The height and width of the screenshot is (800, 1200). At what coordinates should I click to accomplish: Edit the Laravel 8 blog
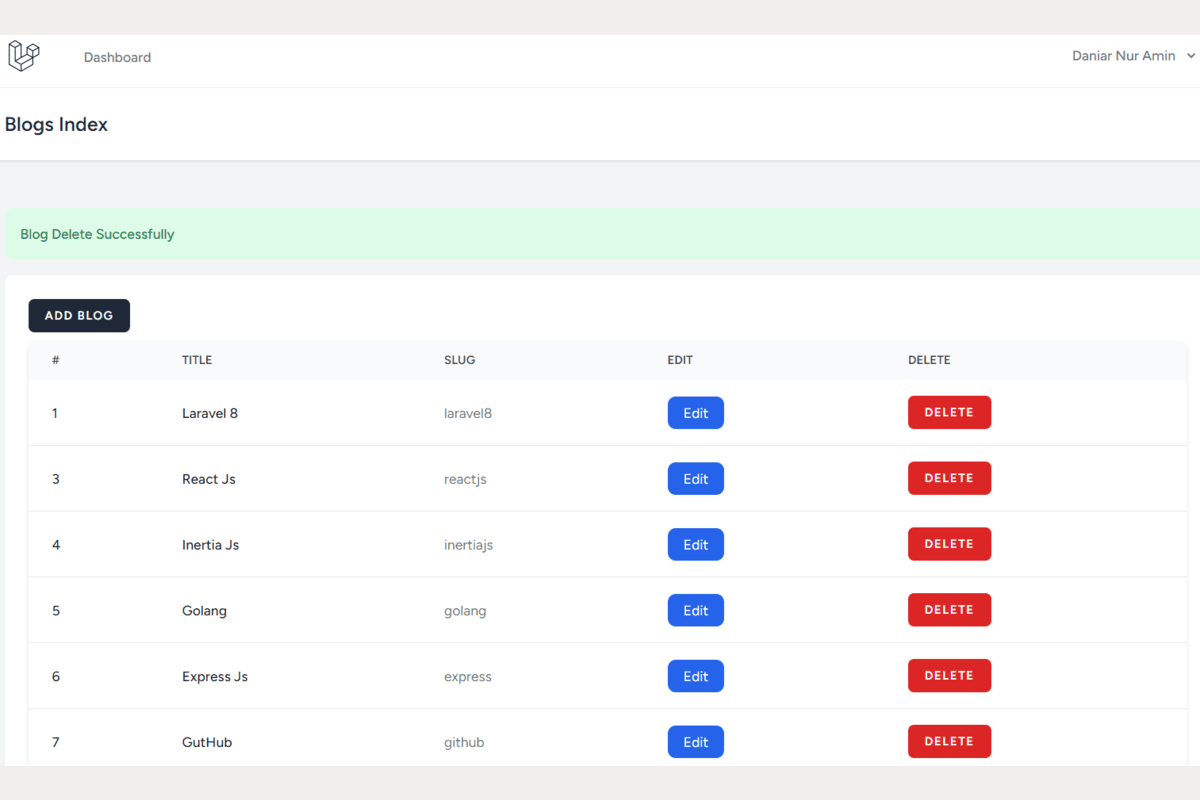click(x=695, y=413)
